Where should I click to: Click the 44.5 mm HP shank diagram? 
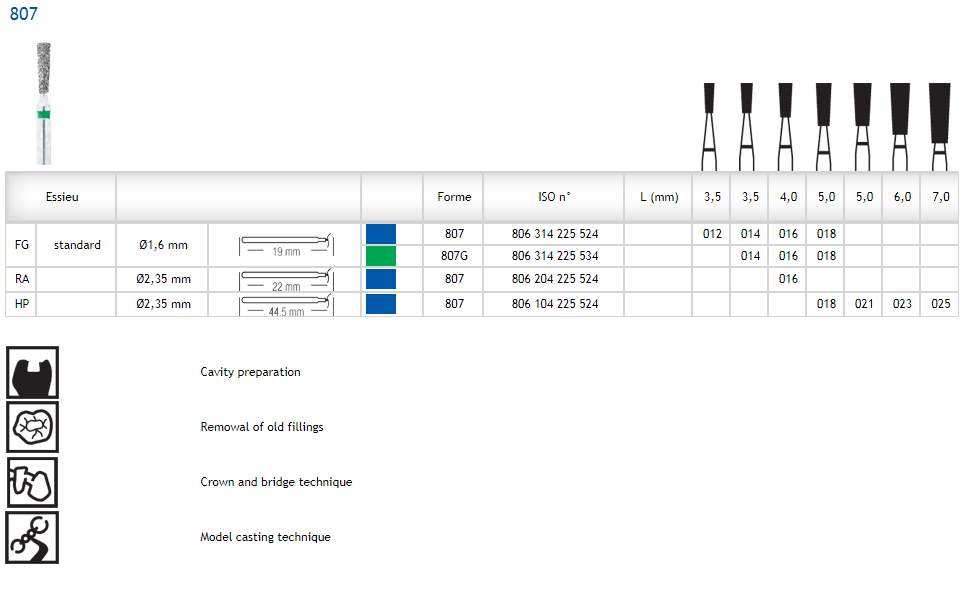285,304
